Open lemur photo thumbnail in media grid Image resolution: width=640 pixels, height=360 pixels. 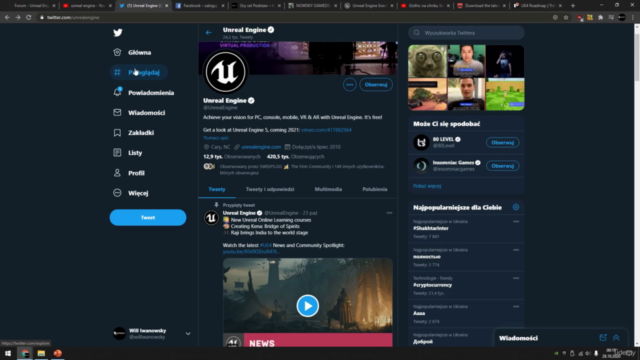pyautogui.click(x=427, y=61)
